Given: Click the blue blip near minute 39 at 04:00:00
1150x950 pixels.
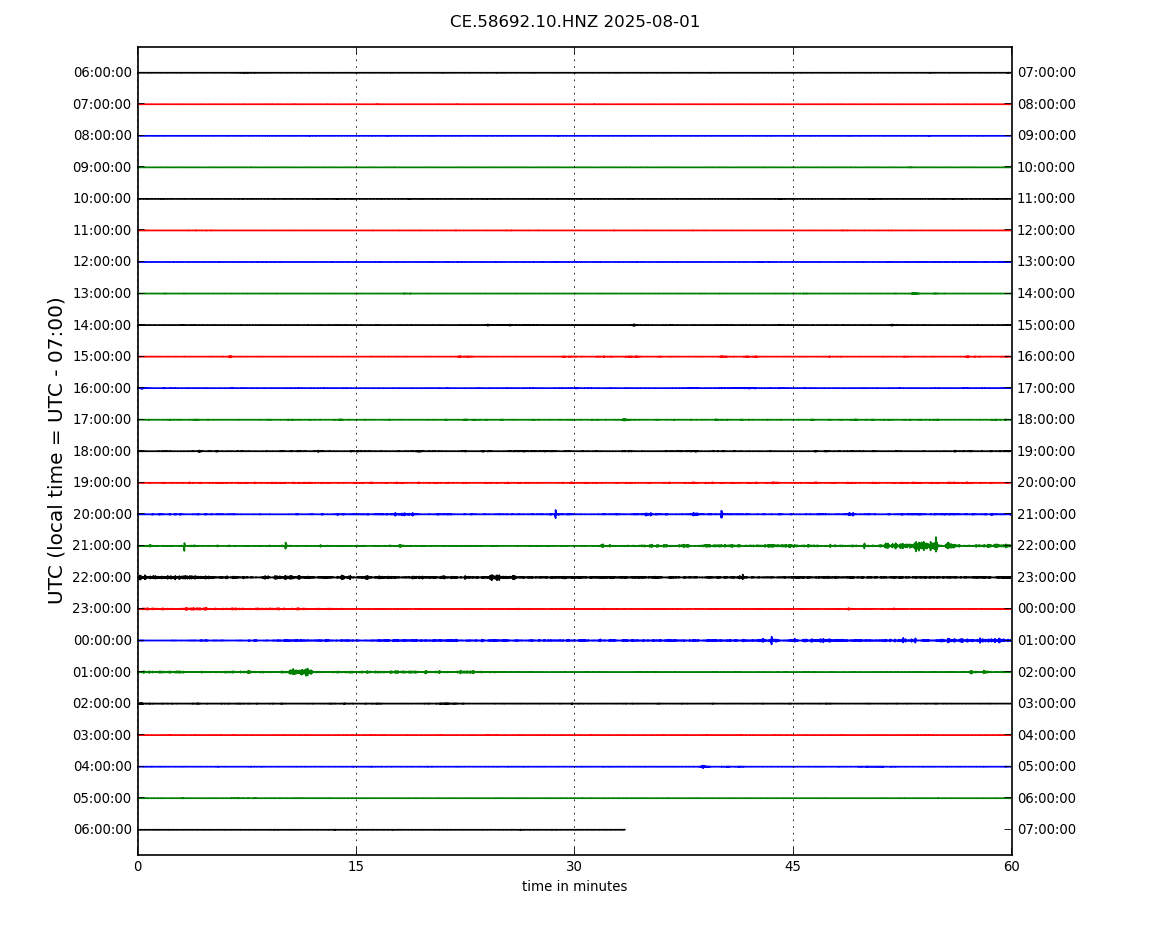Looking at the screenshot, I should pos(703,767).
